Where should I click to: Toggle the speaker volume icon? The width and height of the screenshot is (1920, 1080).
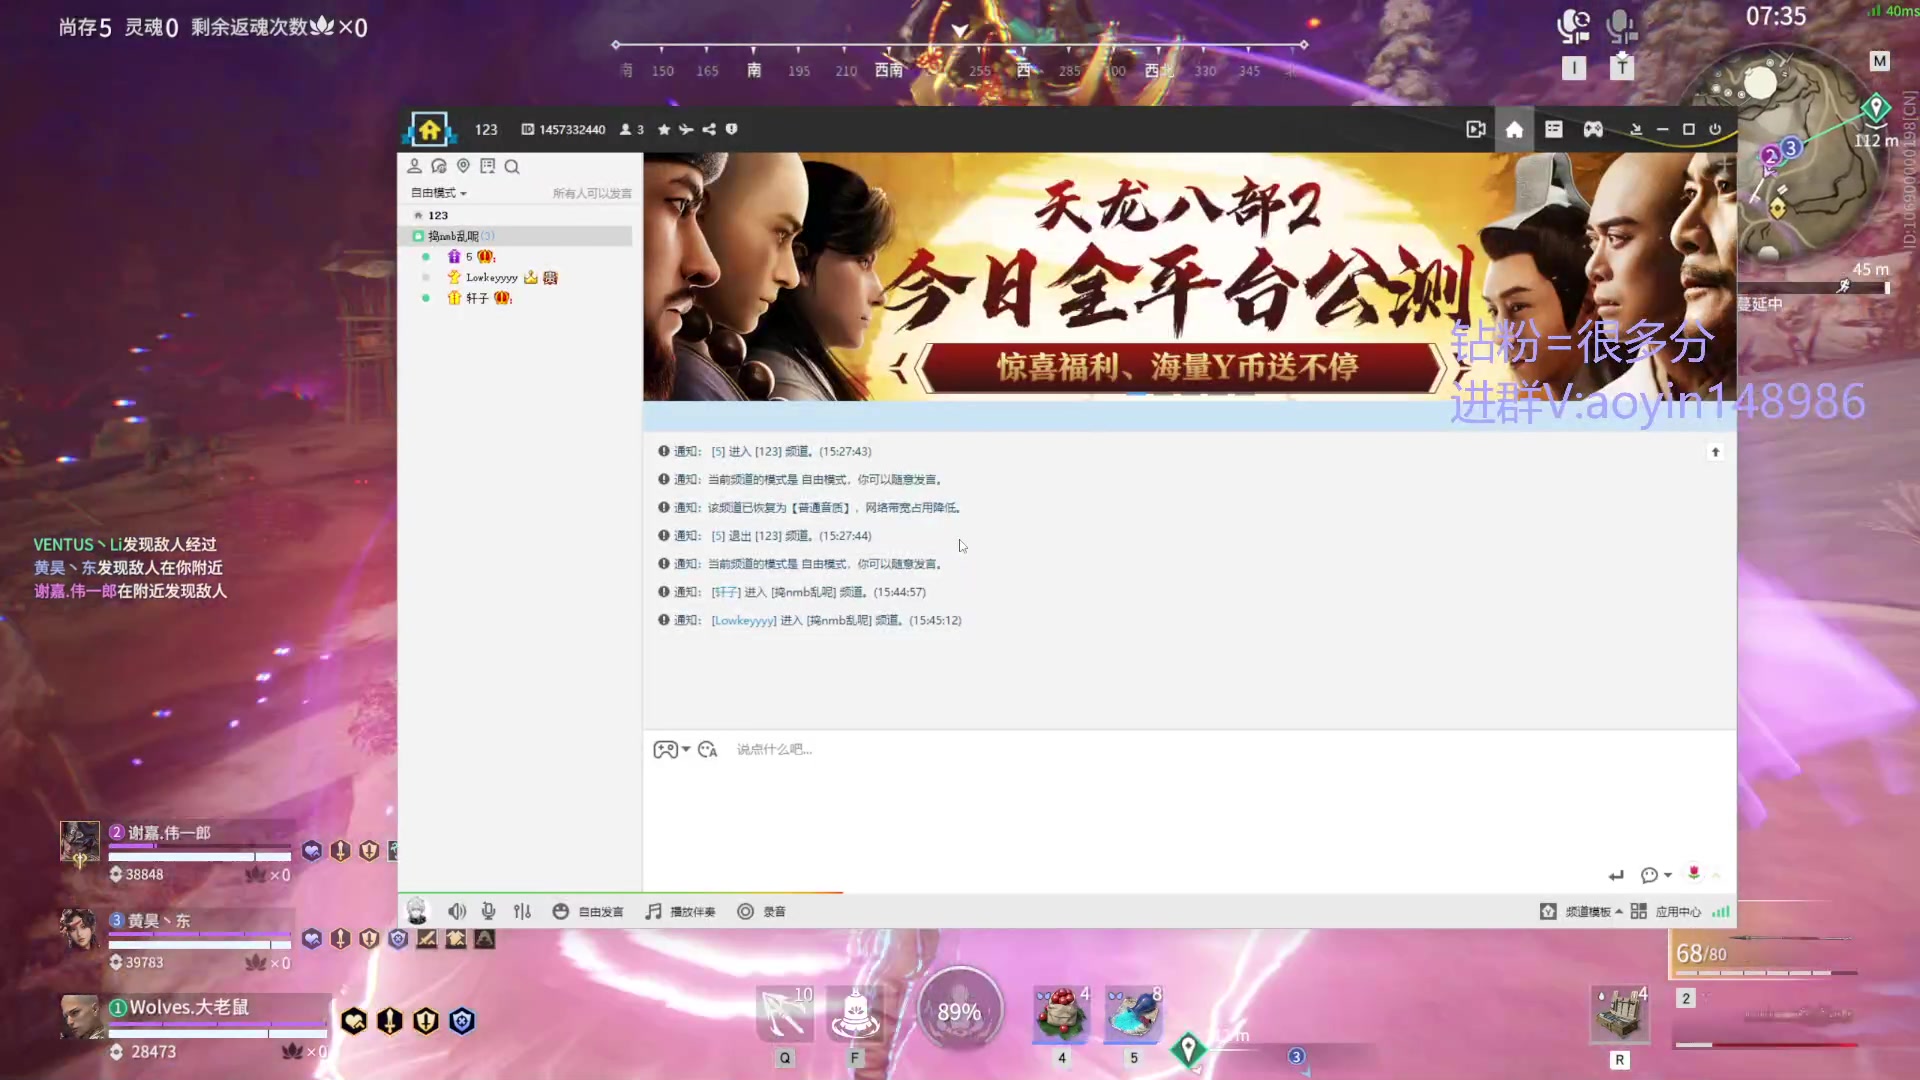click(x=457, y=911)
